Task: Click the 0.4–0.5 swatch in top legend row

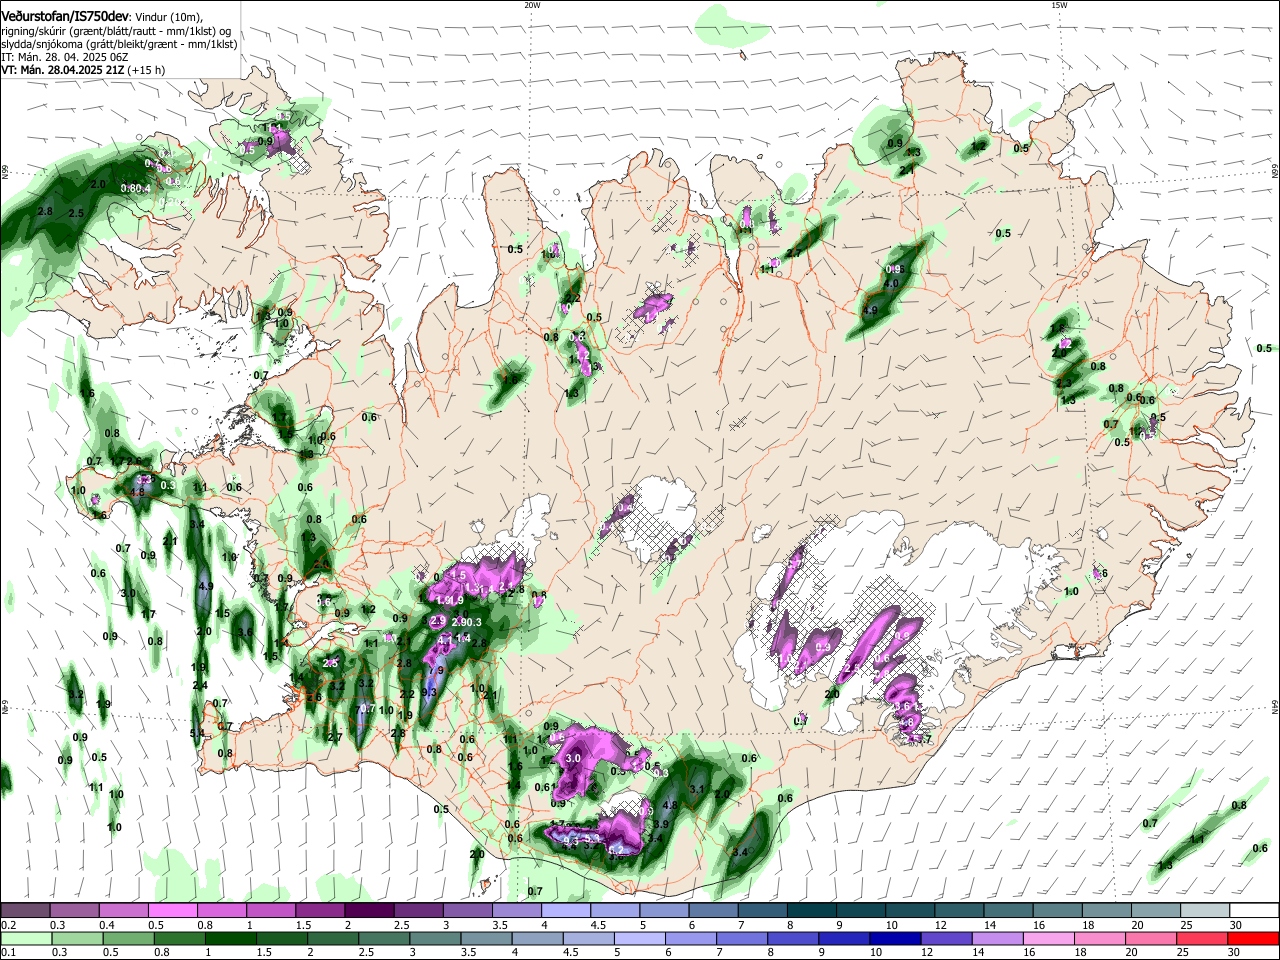Action: 123,910
